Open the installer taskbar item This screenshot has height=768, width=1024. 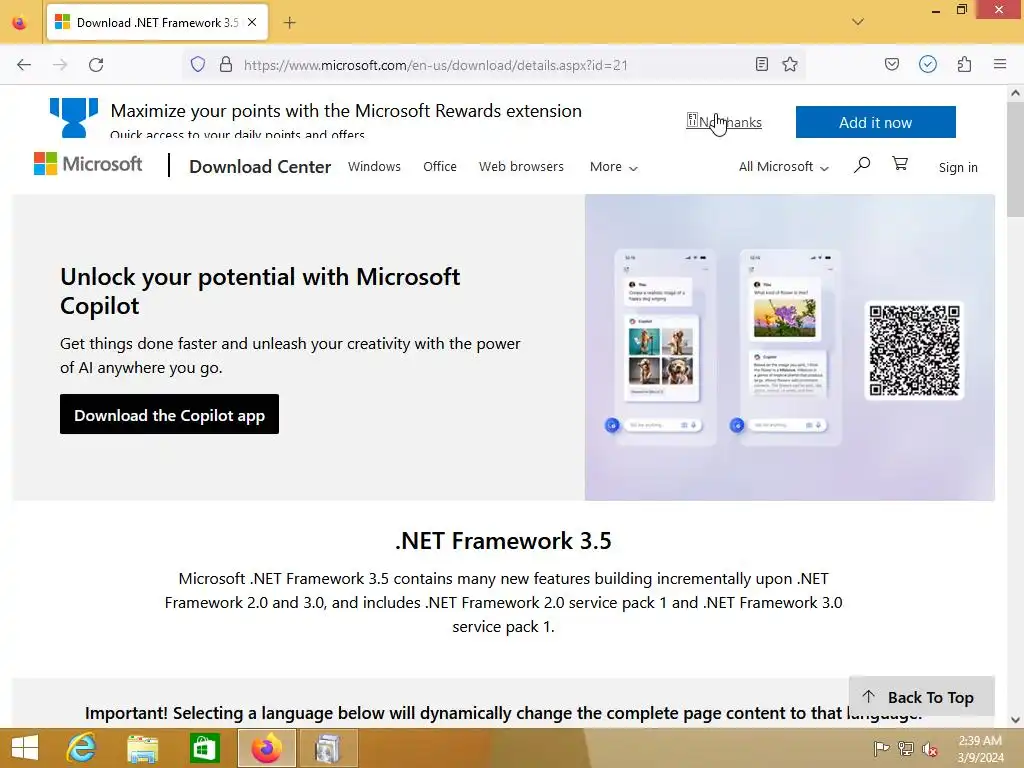[327, 748]
